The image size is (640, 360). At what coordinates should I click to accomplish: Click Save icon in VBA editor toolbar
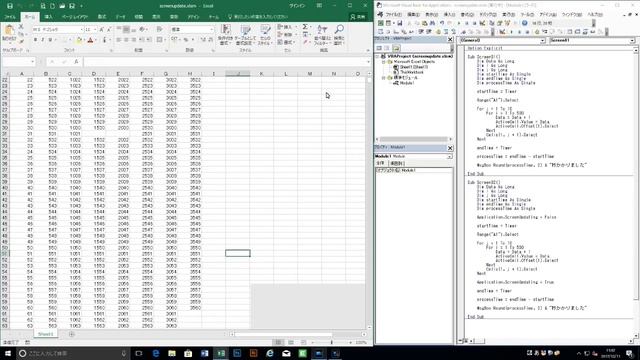pyautogui.click(x=400, y=23)
